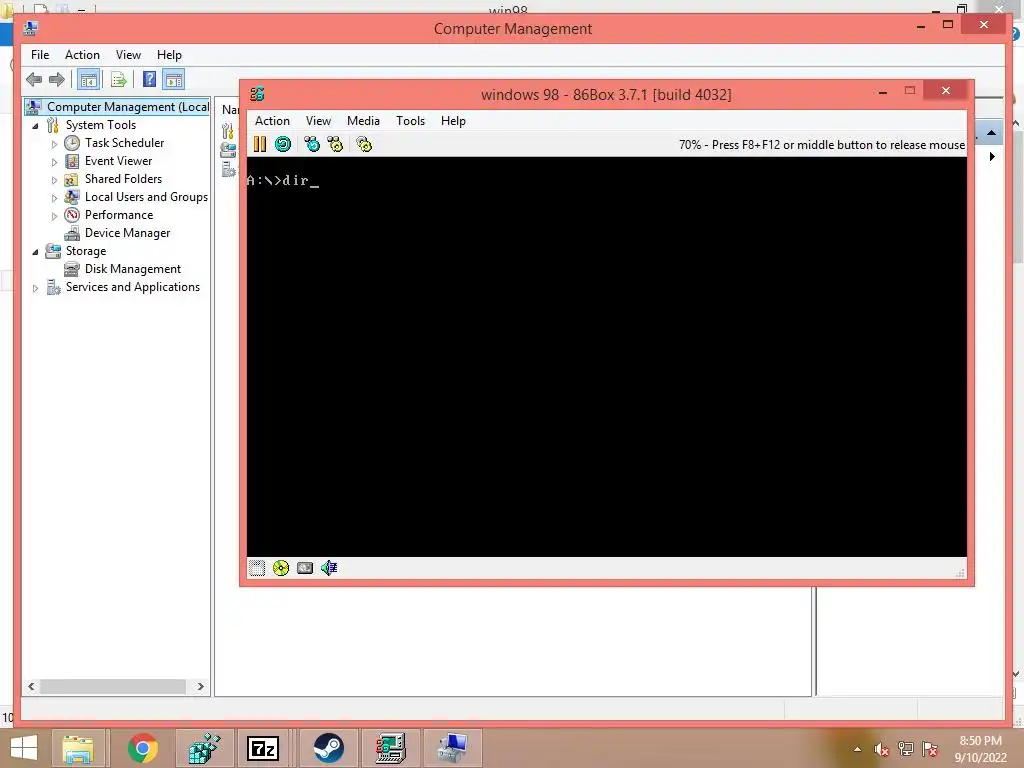Open the View menu in 86Box
This screenshot has width=1024, height=768.
point(319,121)
